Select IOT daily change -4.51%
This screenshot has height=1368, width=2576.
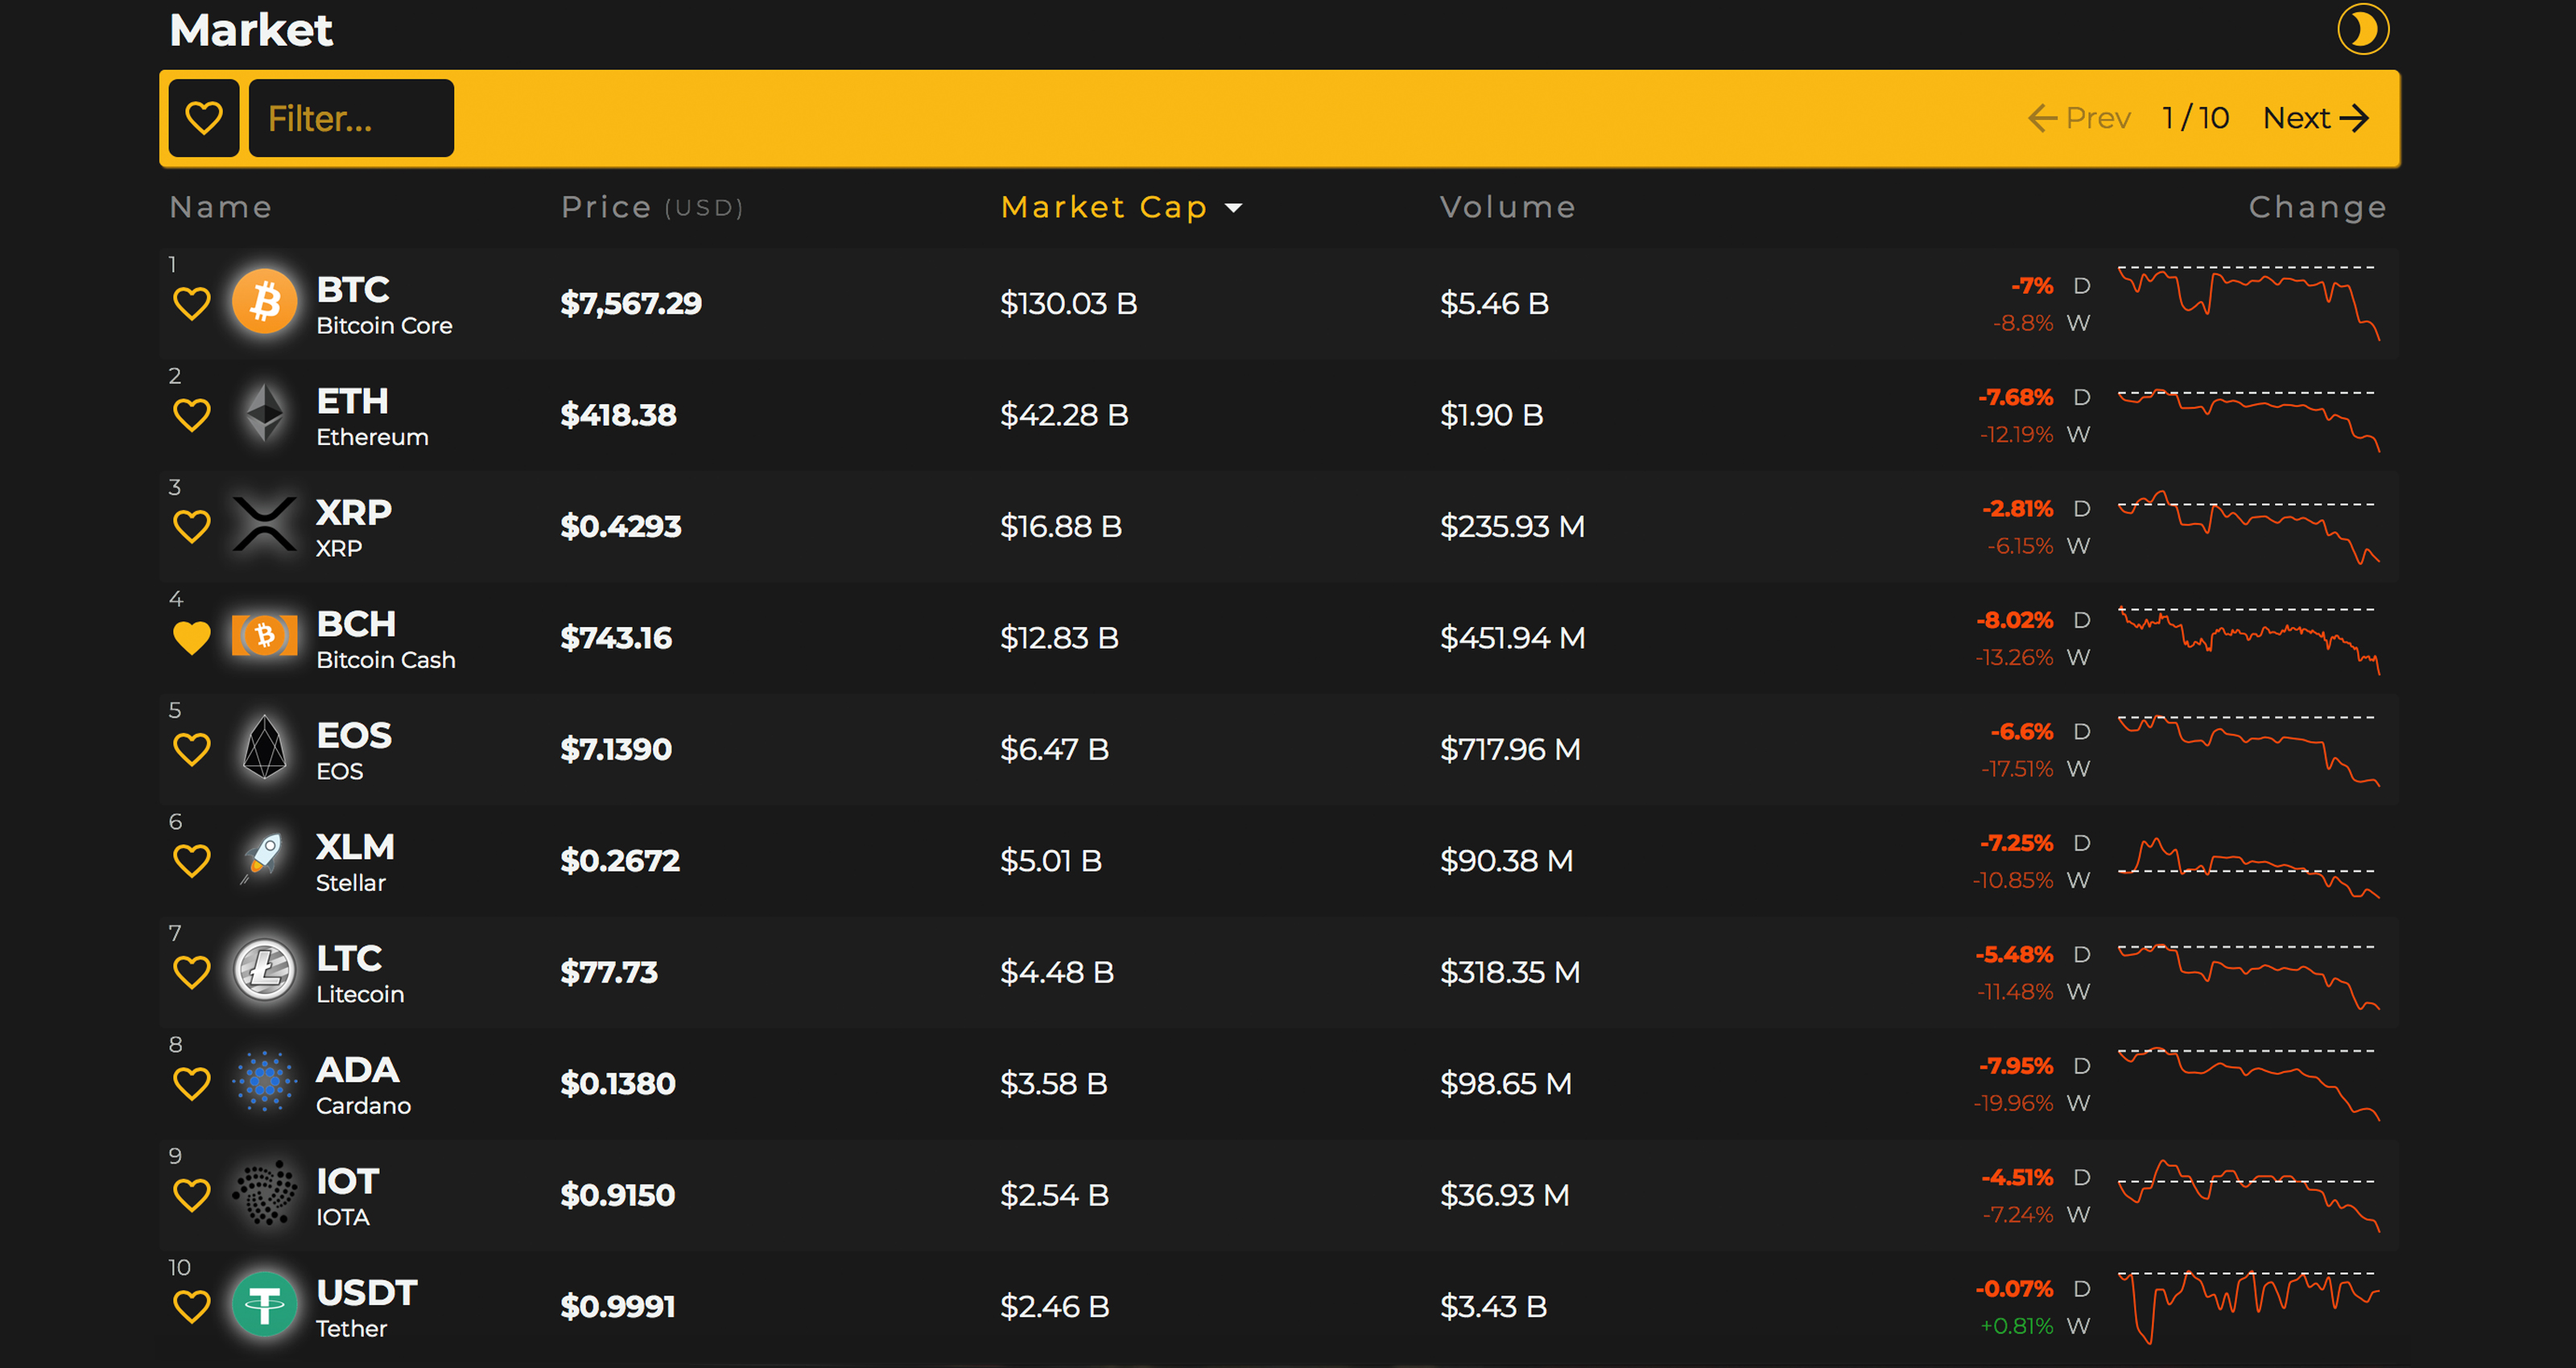[2017, 1177]
